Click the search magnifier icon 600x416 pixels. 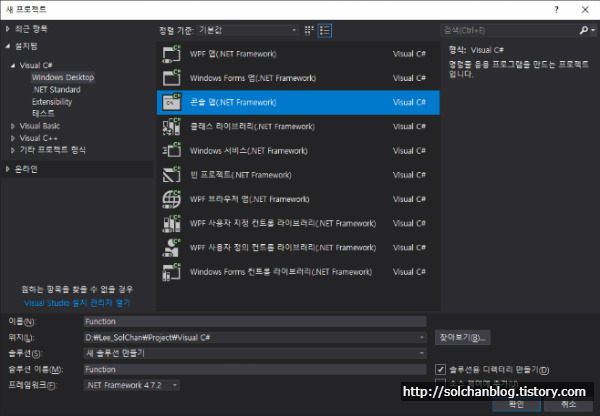click(583, 30)
